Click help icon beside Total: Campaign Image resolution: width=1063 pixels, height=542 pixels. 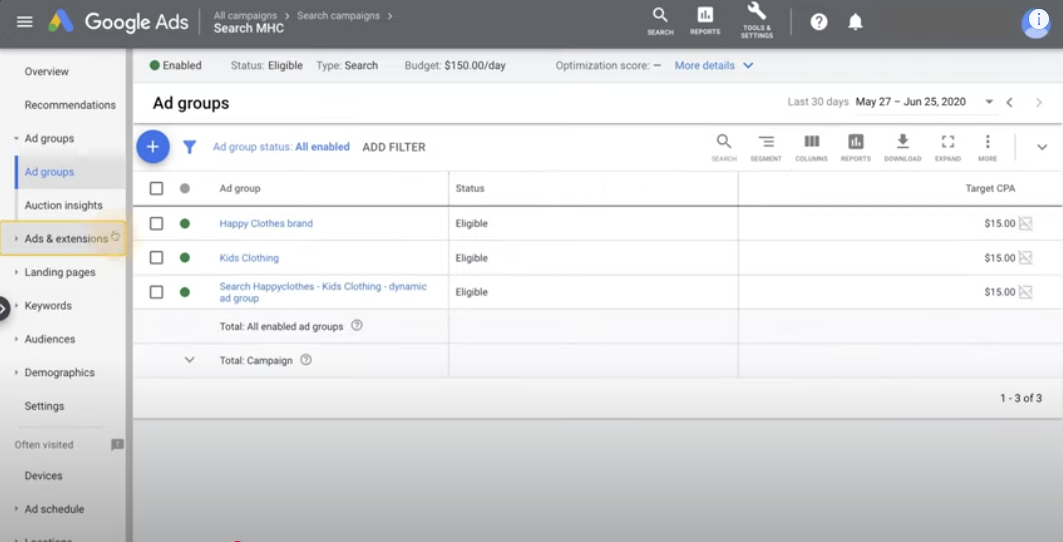306,360
